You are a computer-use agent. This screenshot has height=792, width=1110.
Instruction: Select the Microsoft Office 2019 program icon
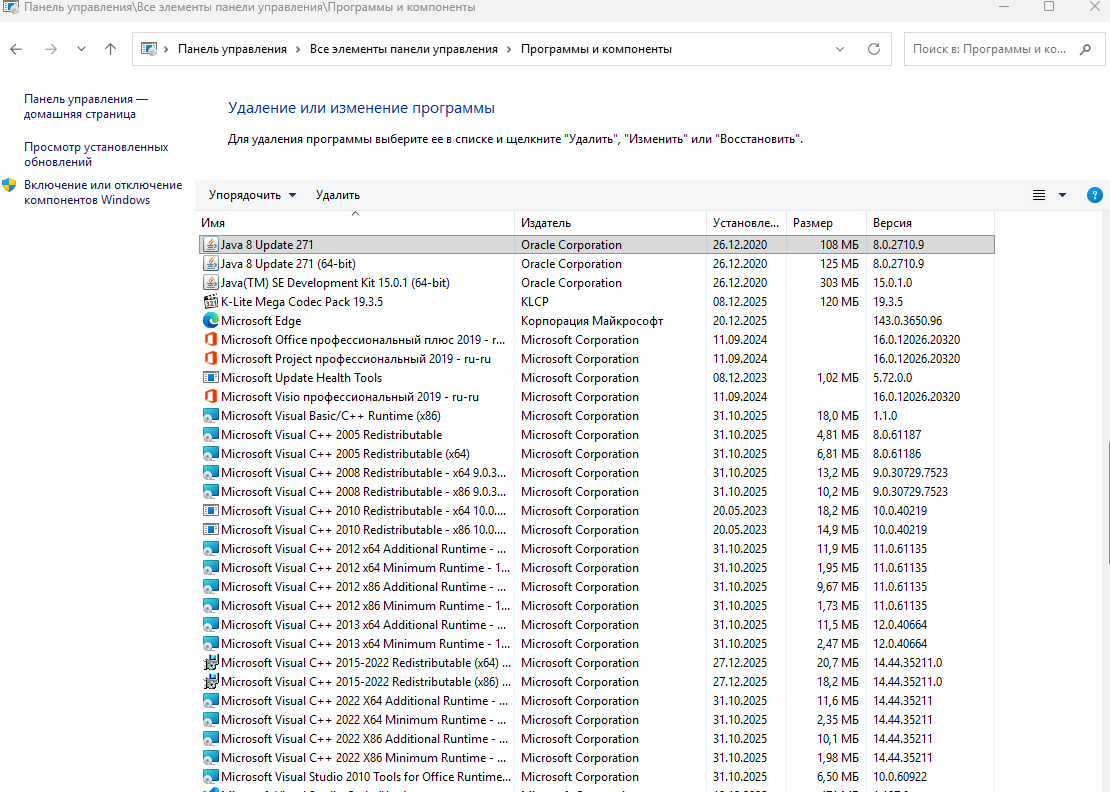pos(210,339)
